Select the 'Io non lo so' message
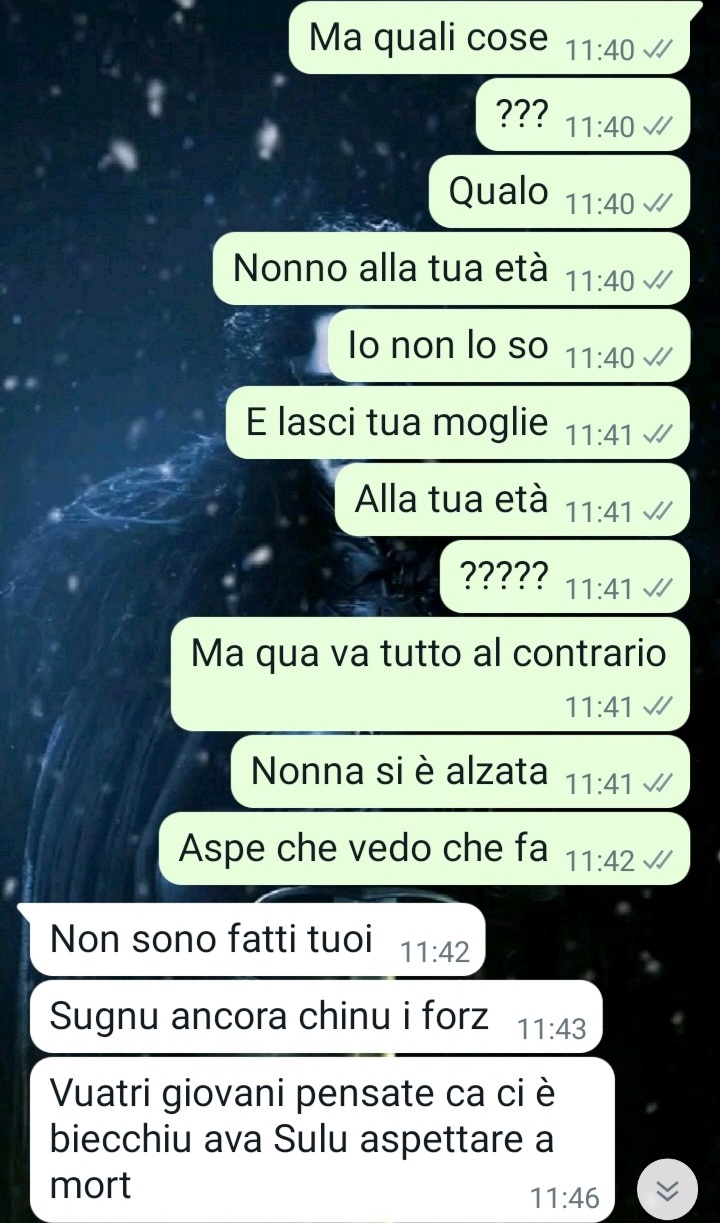This screenshot has height=1223, width=720. pyautogui.click(x=509, y=345)
